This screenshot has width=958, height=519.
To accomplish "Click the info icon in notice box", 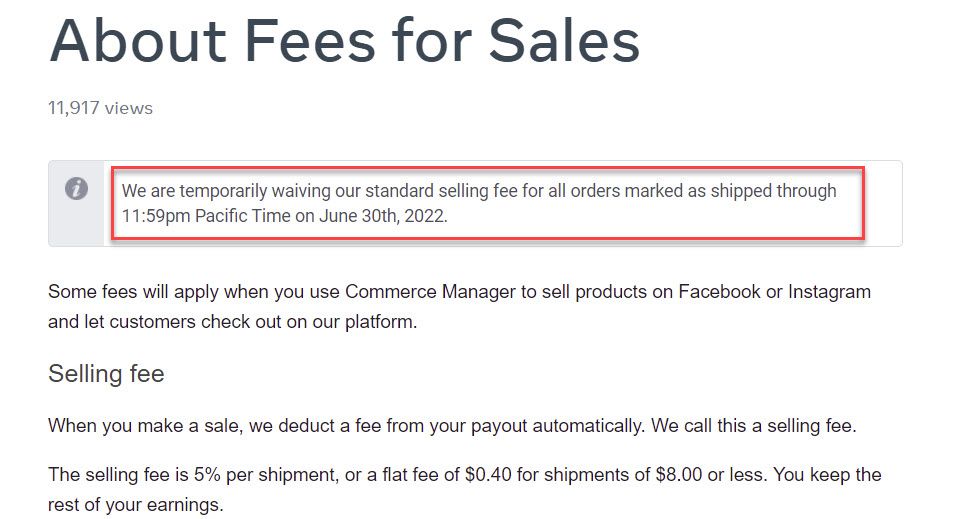I will (x=76, y=188).
